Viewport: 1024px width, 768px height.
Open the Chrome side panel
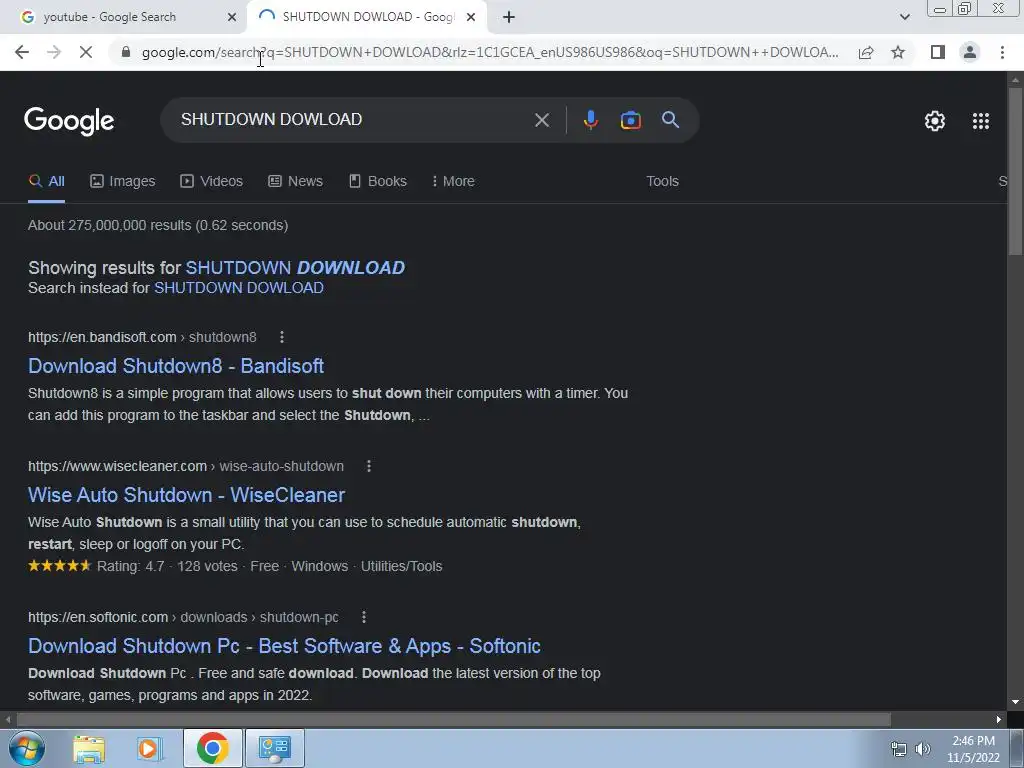click(x=938, y=52)
